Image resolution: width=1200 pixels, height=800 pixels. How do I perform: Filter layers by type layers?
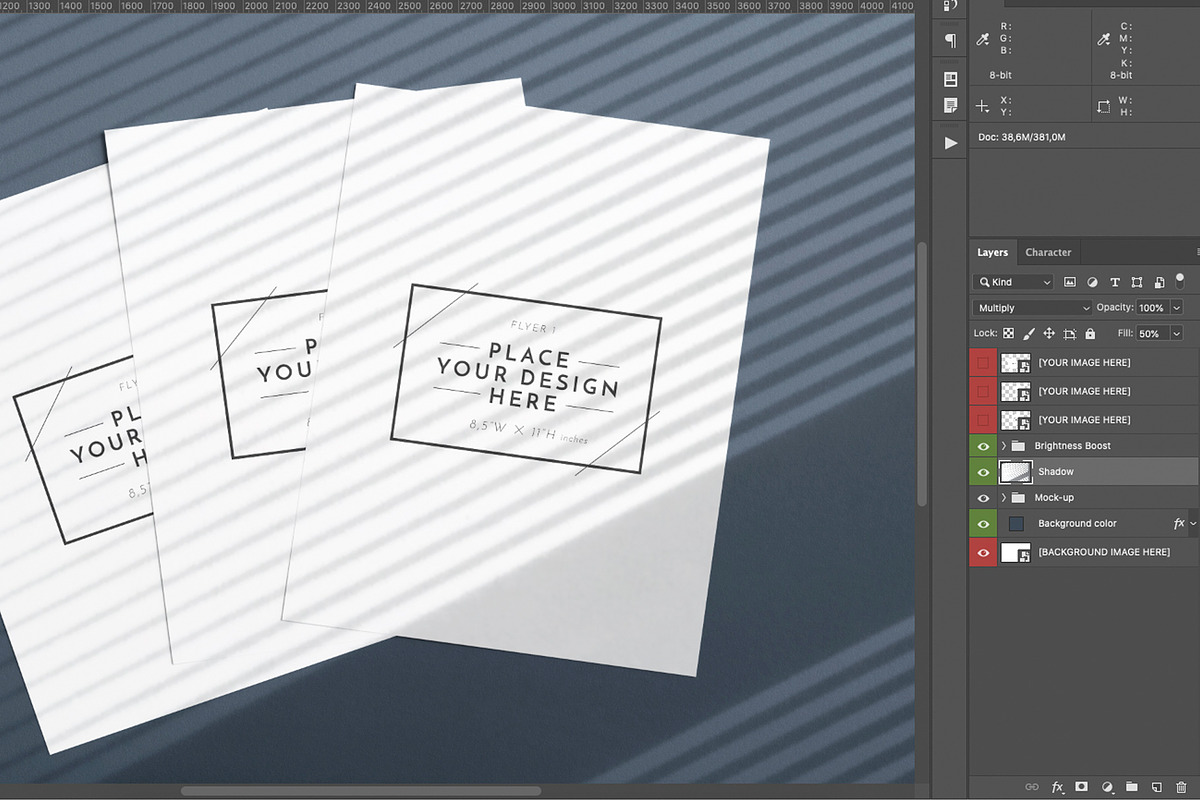click(1115, 282)
